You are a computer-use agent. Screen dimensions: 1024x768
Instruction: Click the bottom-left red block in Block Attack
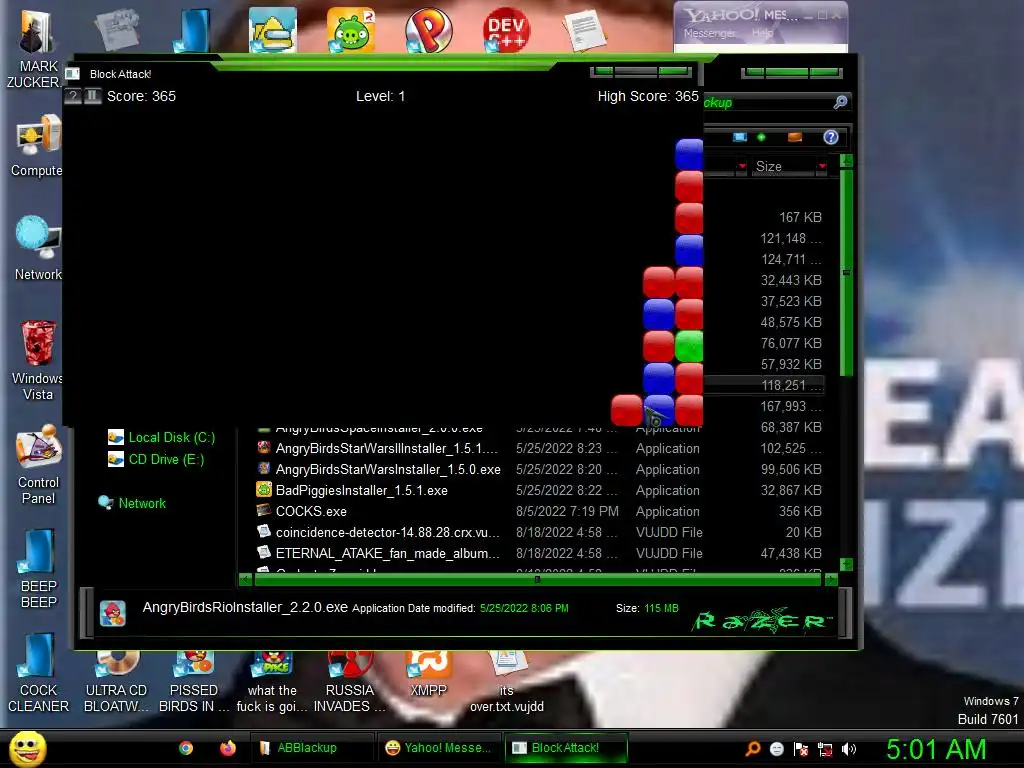(x=626, y=409)
